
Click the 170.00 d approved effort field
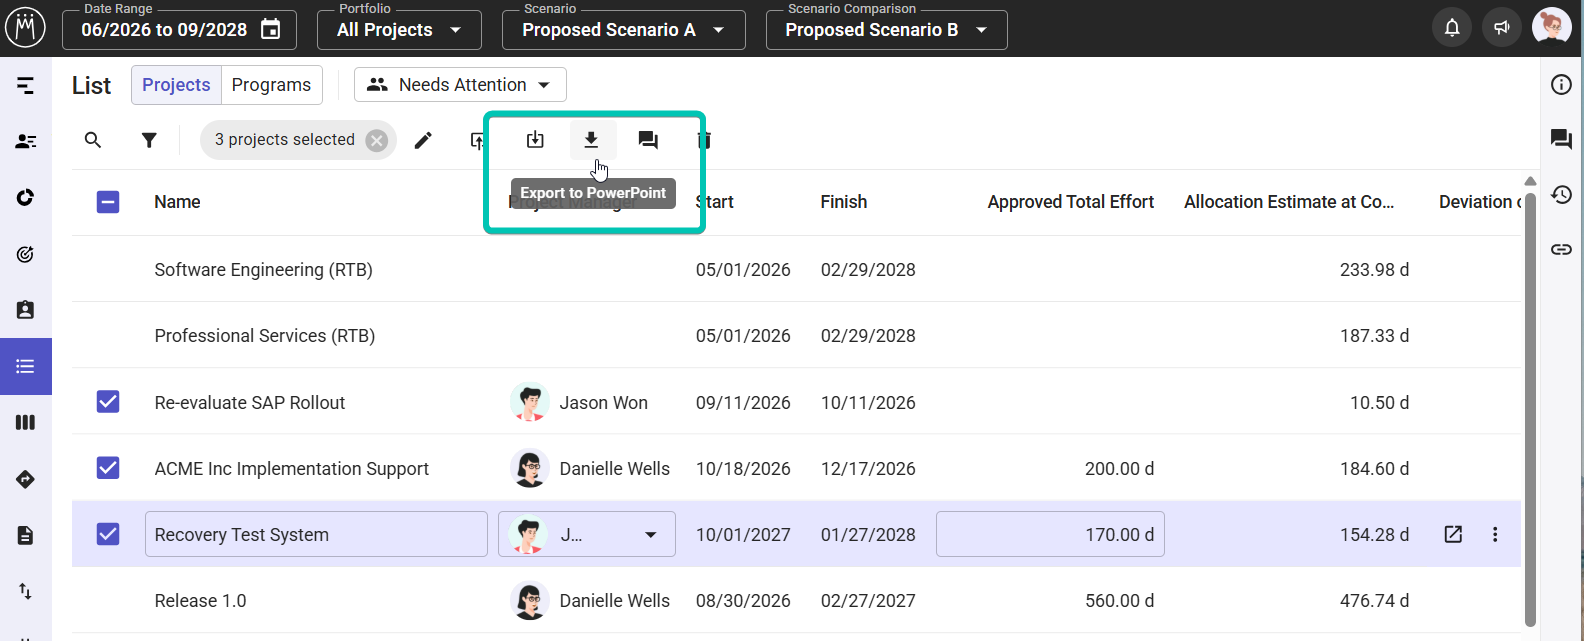1050,534
